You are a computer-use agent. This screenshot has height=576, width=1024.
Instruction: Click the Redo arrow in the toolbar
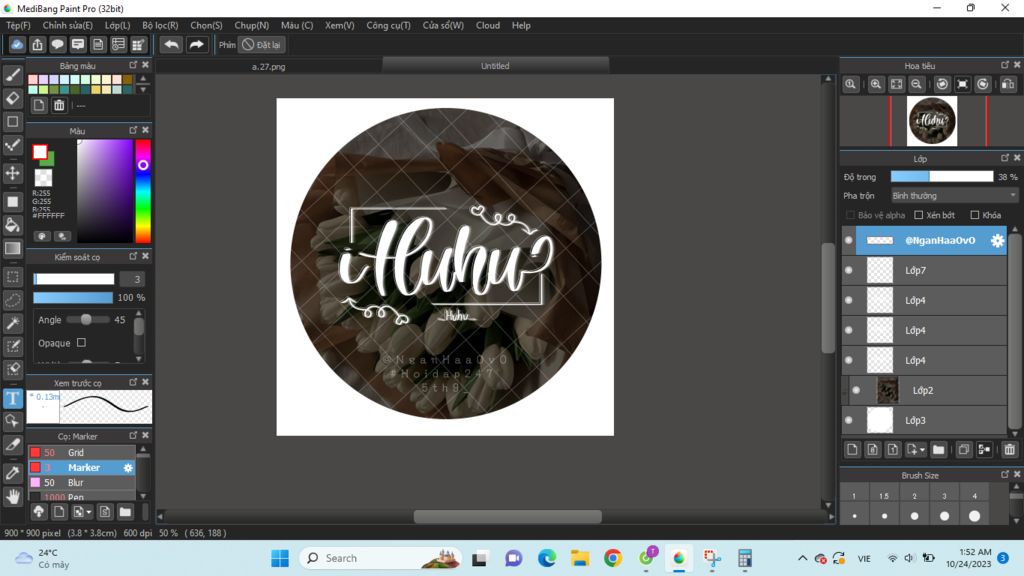(x=196, y=44)
